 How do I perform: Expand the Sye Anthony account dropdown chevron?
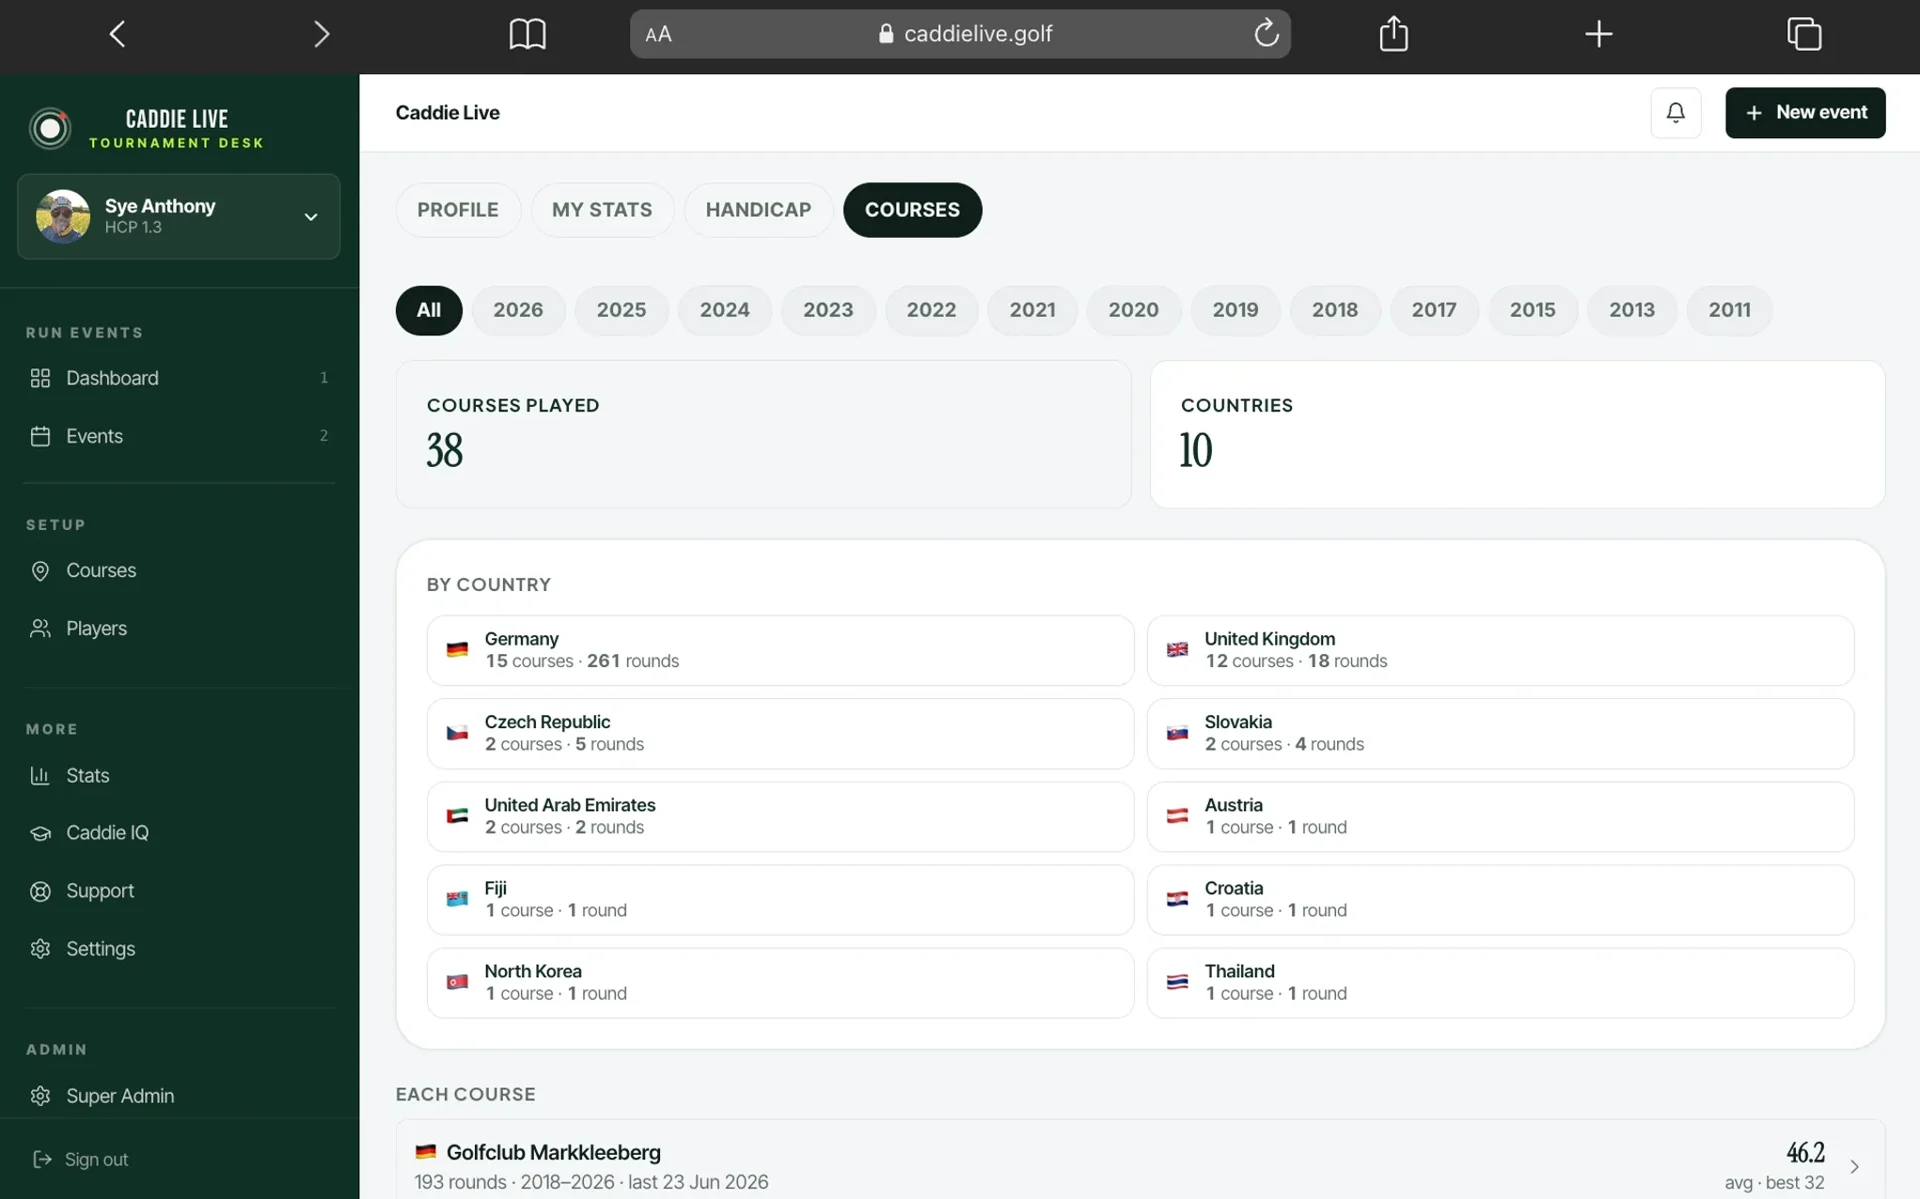(311, 217)
